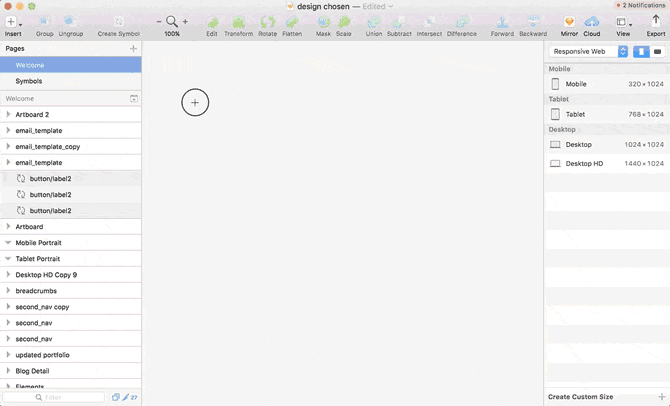Choose the Desktop HD 1440×1024 preset
The width and height of the screenshot is (670, 406).
click(x=584, y=163)
